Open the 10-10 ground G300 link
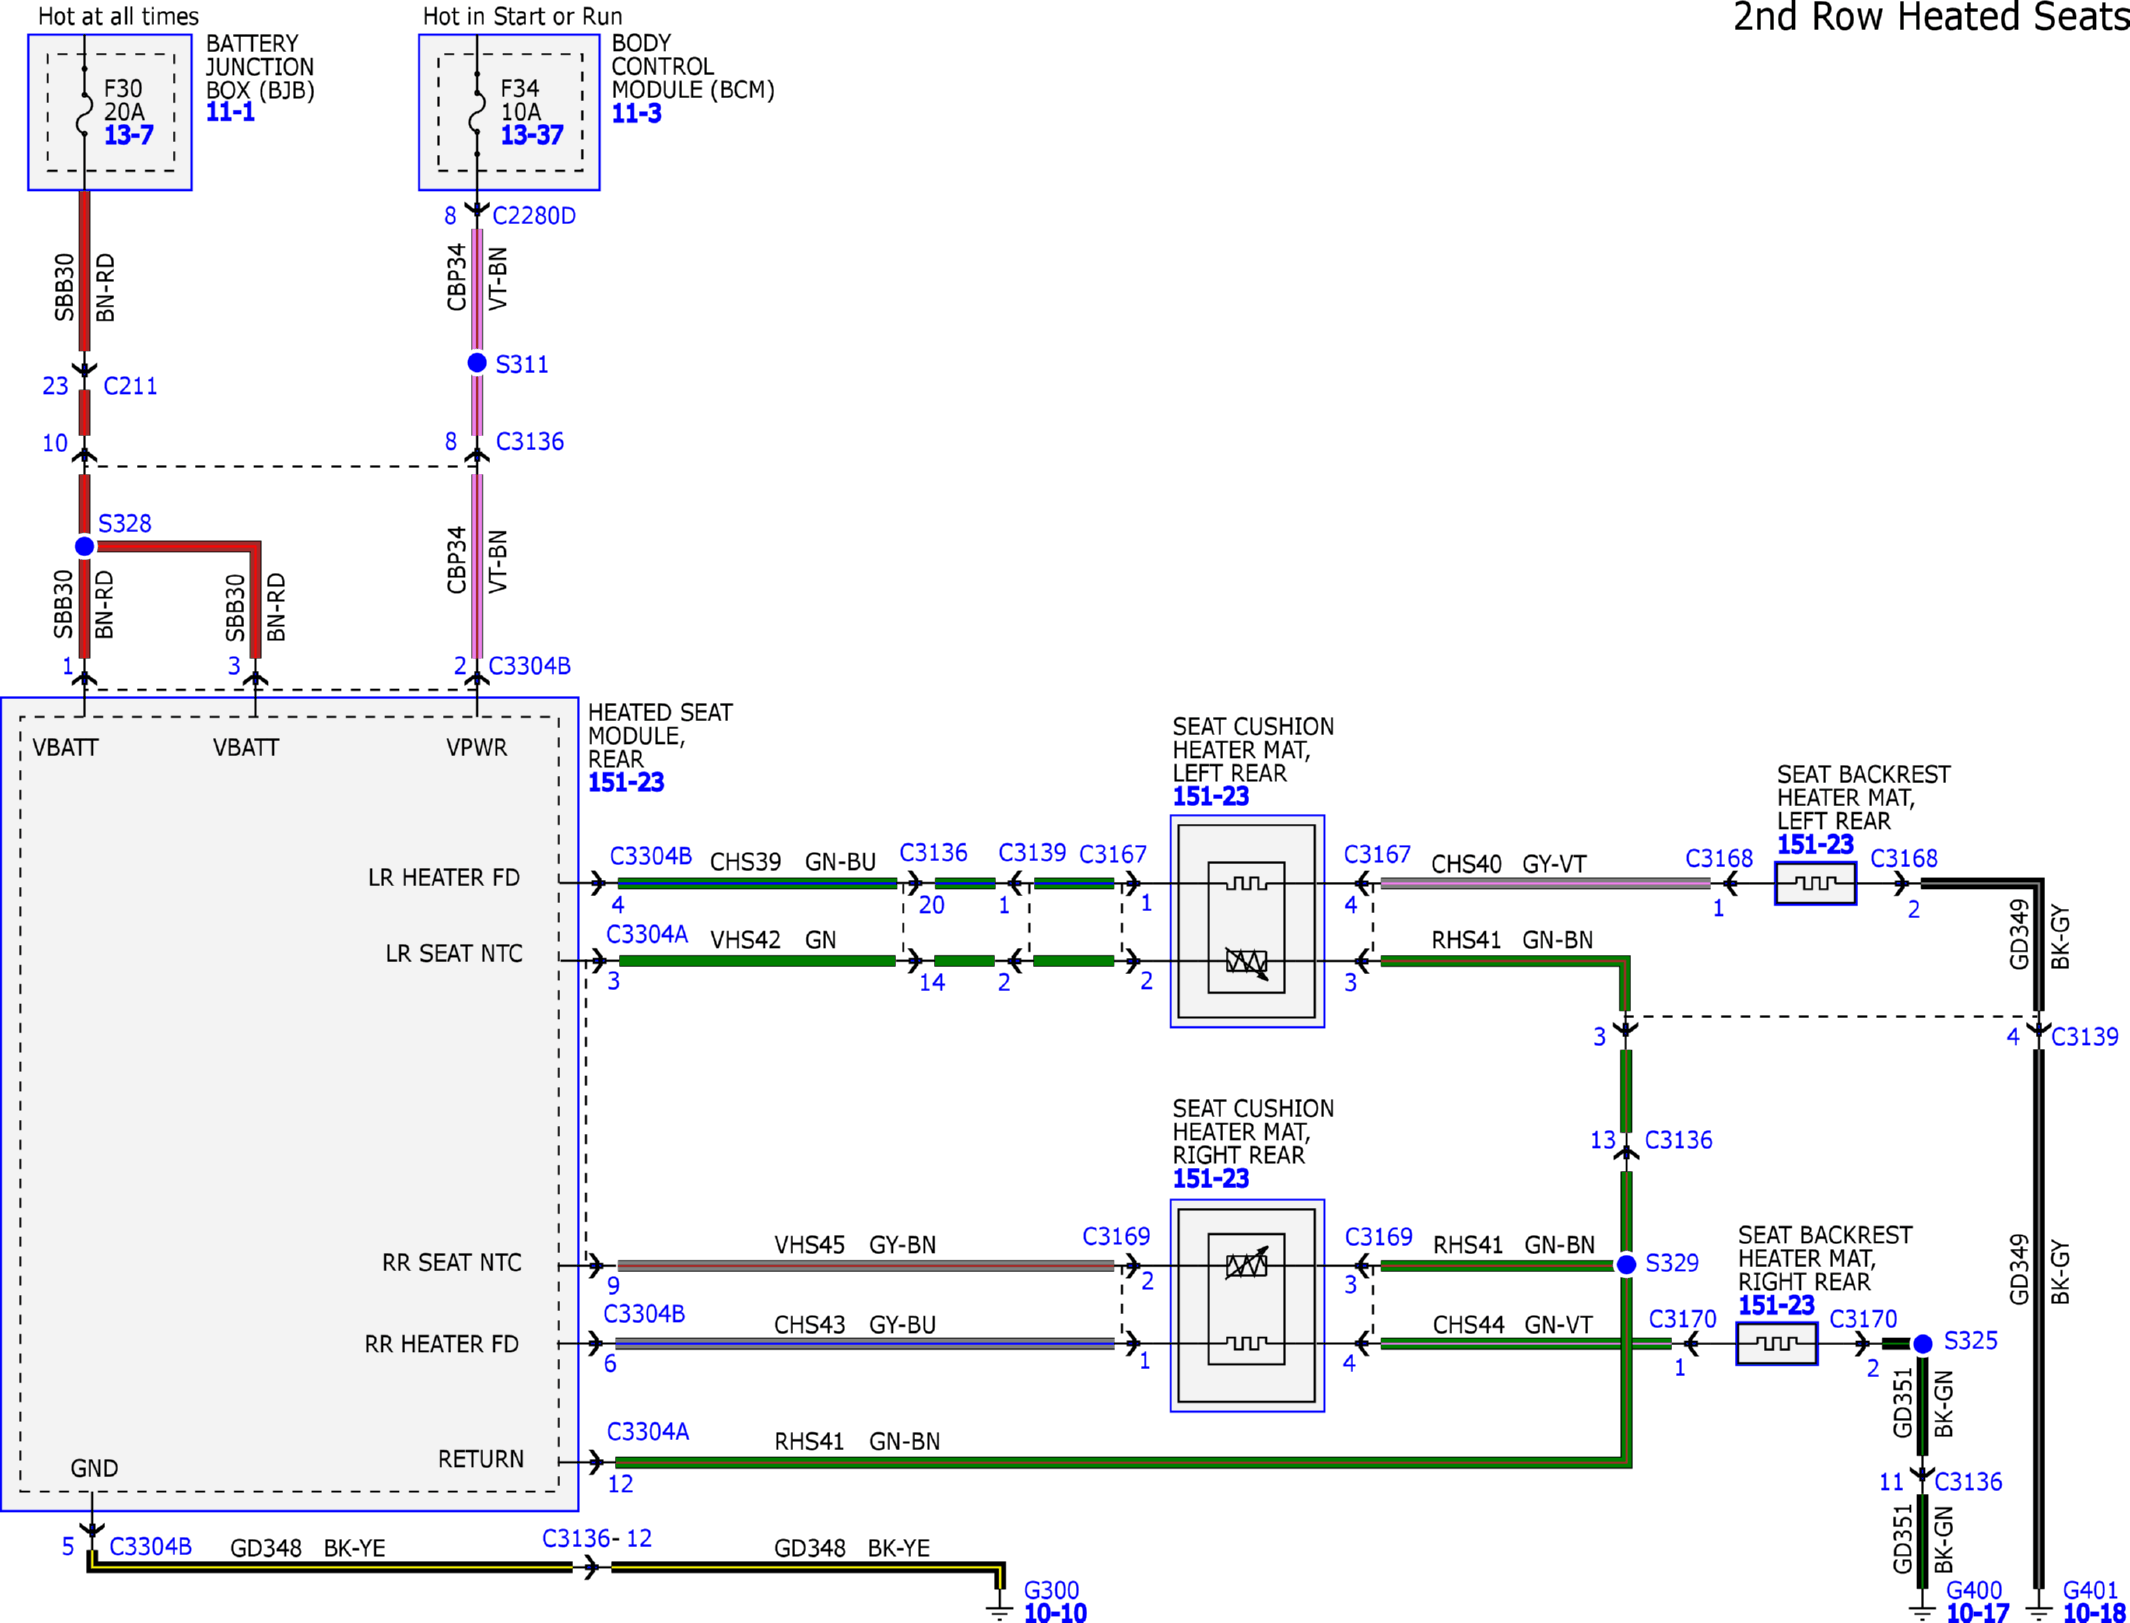 pyautogui.click(x=1055, y=1612)
